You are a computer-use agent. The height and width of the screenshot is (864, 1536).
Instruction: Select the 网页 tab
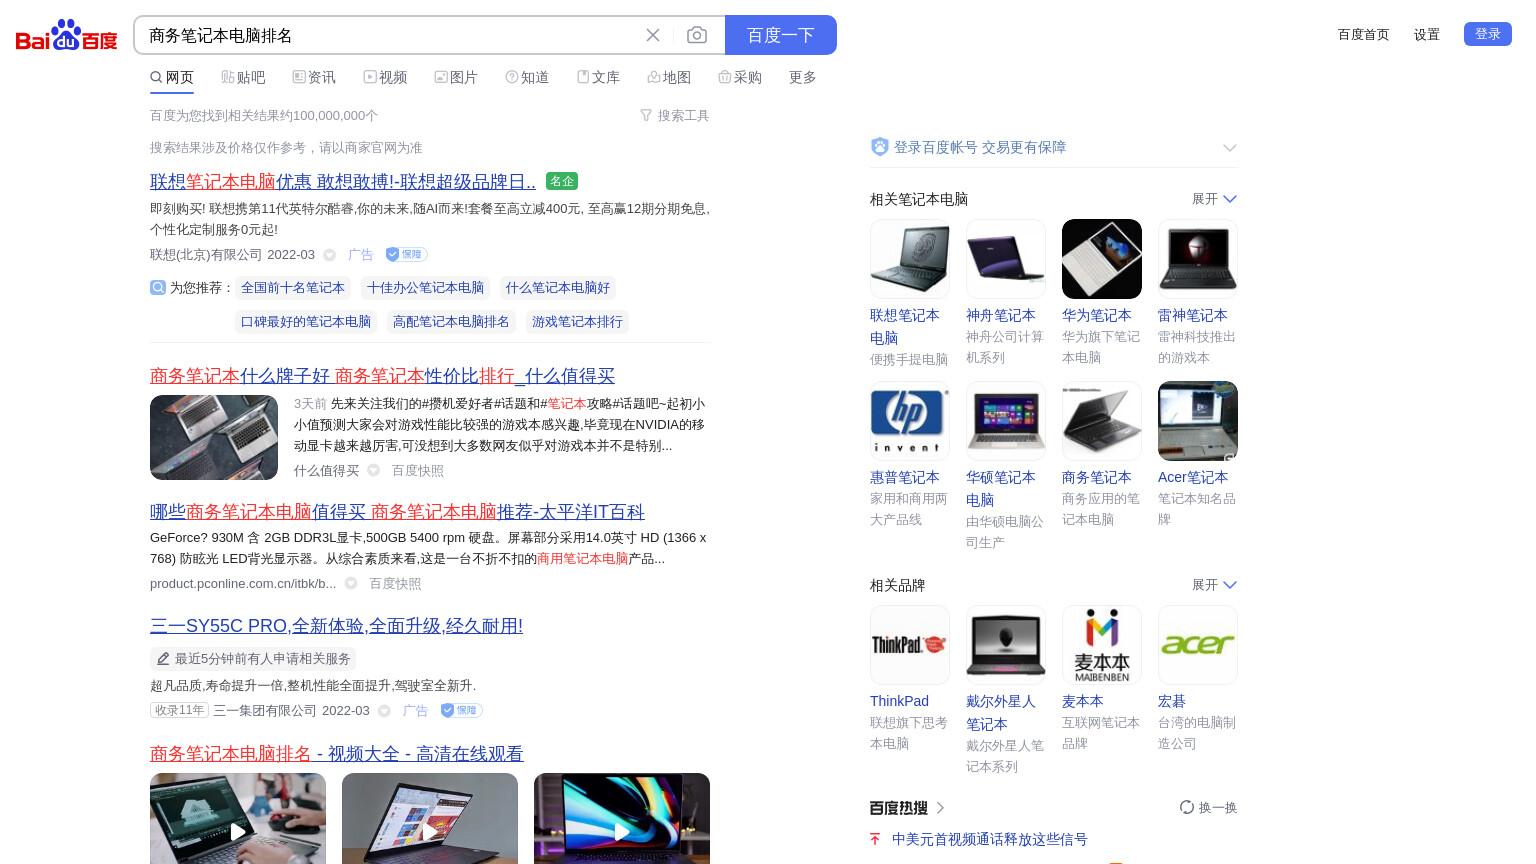point(172,77)
